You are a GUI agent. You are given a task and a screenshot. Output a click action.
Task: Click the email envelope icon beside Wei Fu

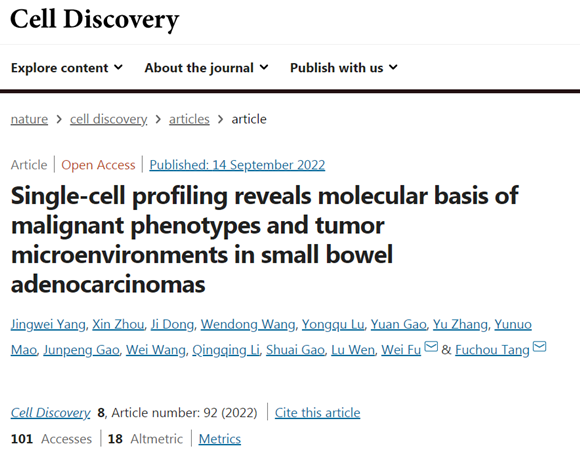pos(431,346)
